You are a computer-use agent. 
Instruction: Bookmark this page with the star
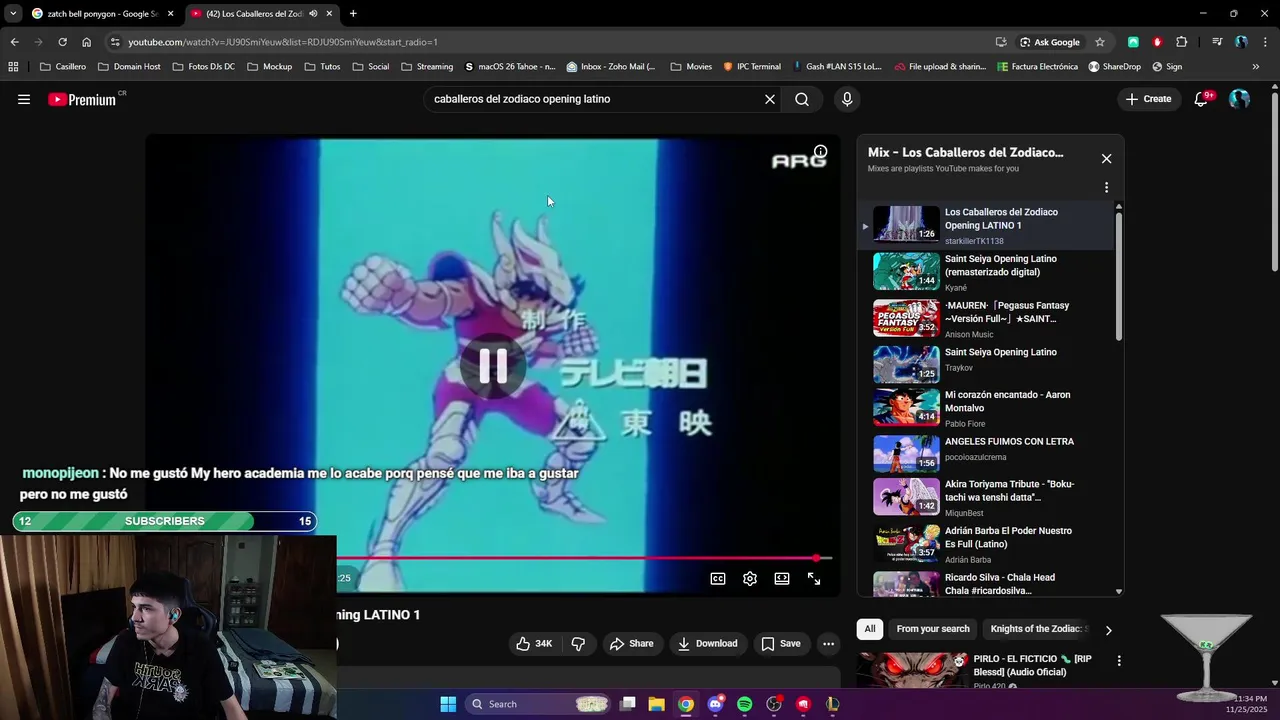click(x=1100, y=42)
